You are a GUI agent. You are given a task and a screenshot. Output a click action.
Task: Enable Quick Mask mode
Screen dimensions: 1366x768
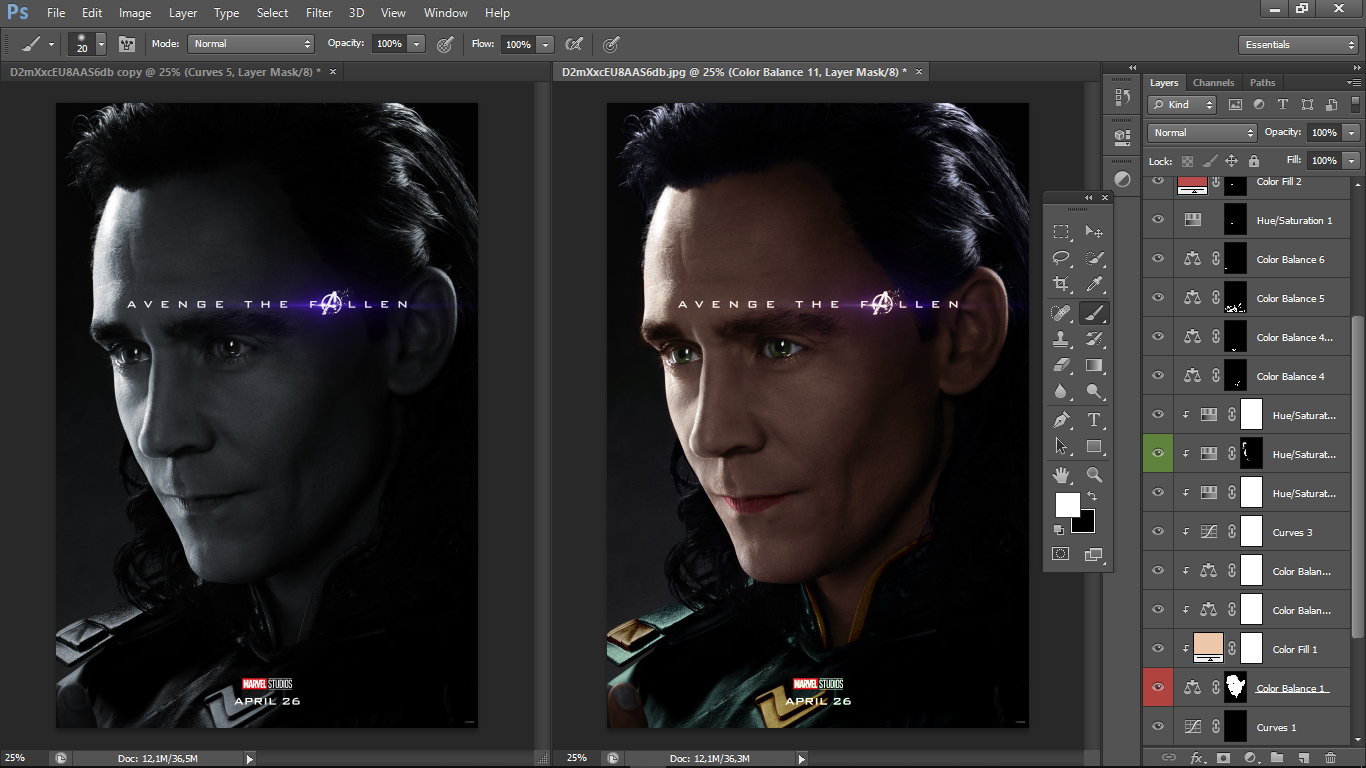coord(1061,554)
